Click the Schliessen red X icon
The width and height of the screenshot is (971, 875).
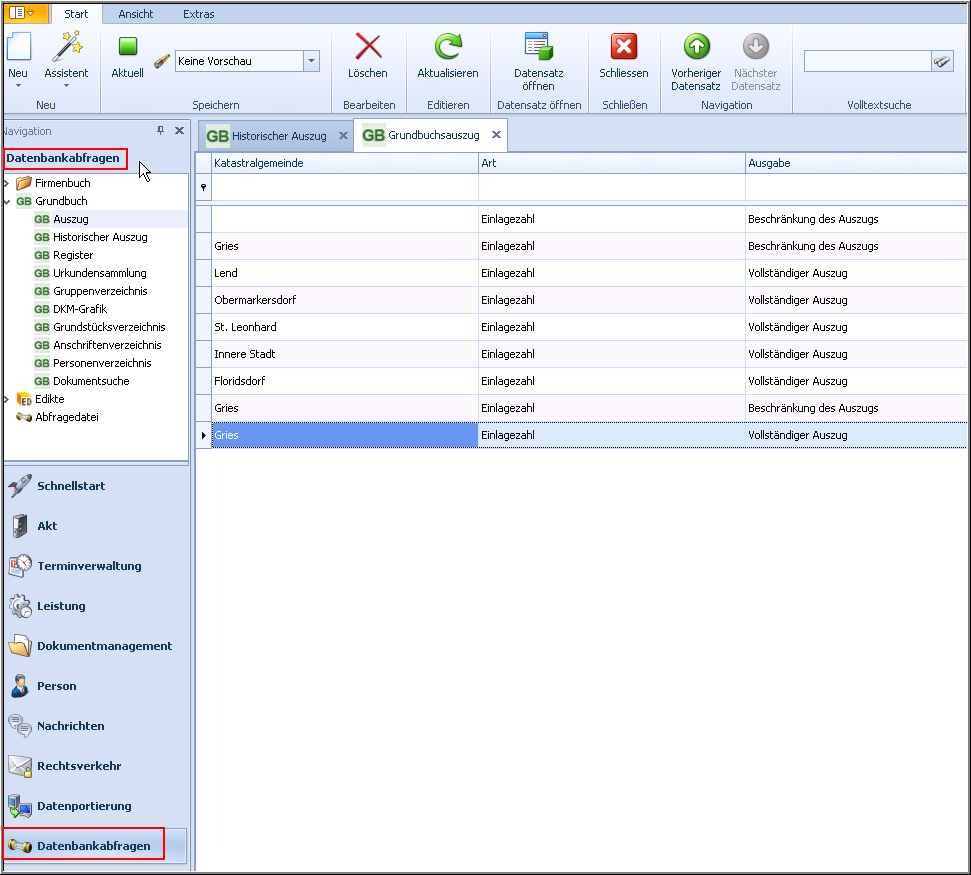pyautogui.click(x=624, y=47)
